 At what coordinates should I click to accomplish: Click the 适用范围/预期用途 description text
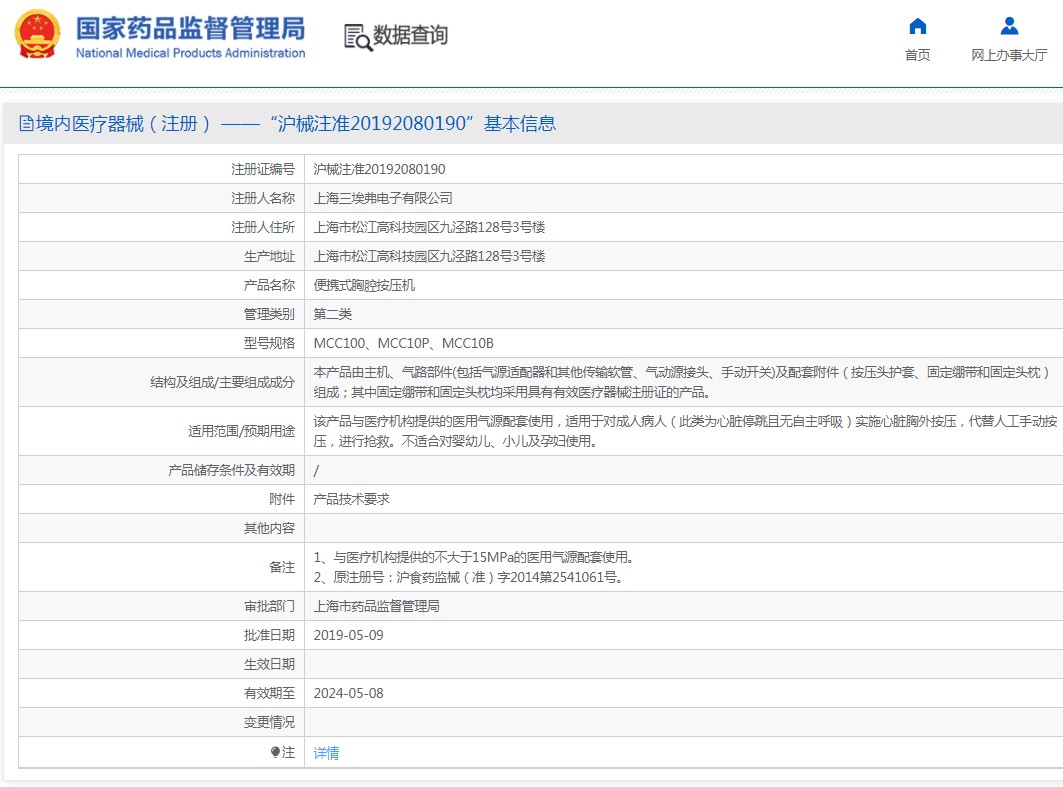tap(685, 431)
